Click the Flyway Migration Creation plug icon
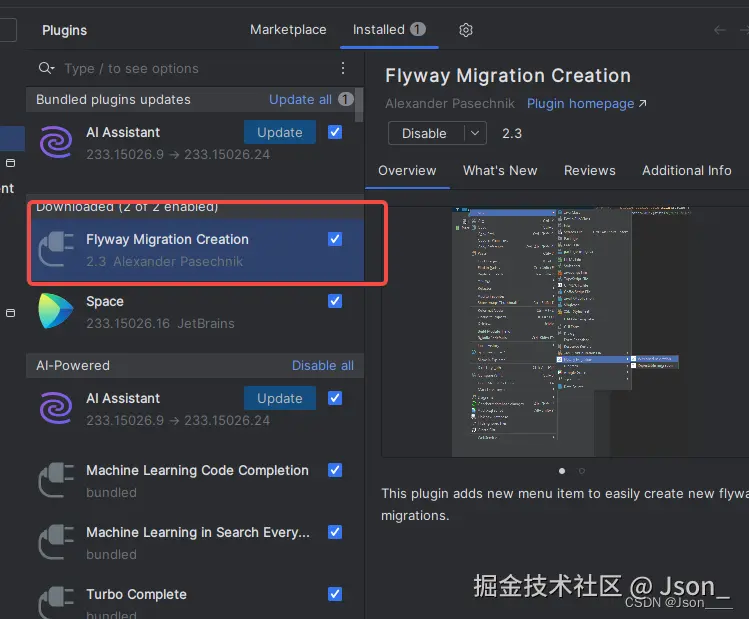 [56, 249]
